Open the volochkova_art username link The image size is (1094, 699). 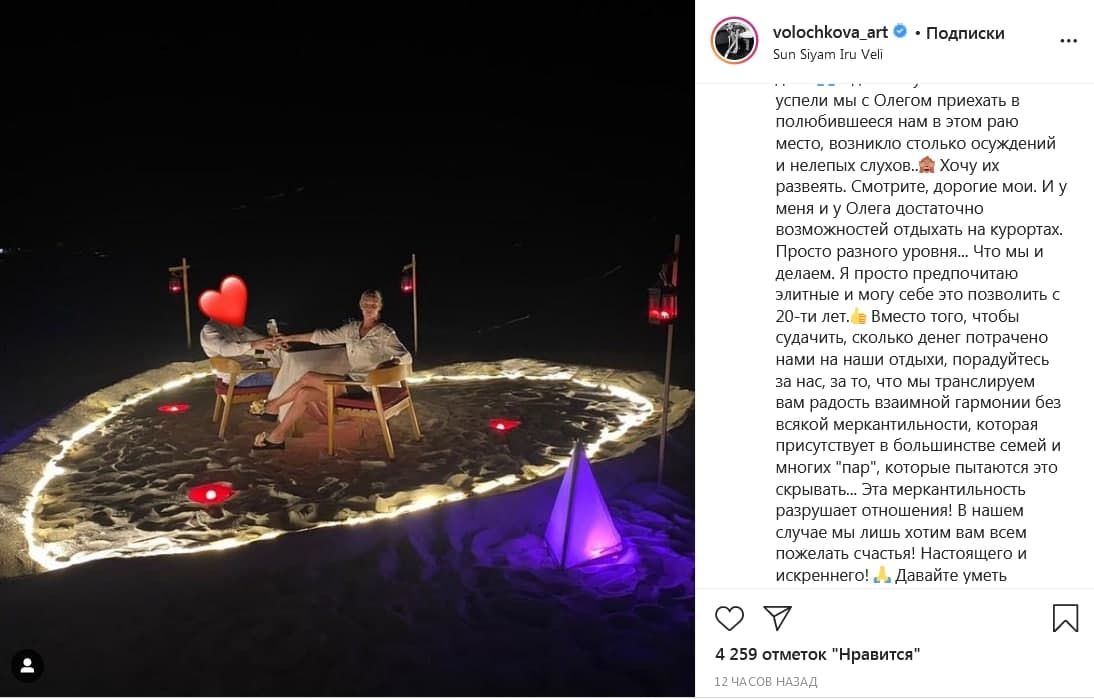coord(830,32)
